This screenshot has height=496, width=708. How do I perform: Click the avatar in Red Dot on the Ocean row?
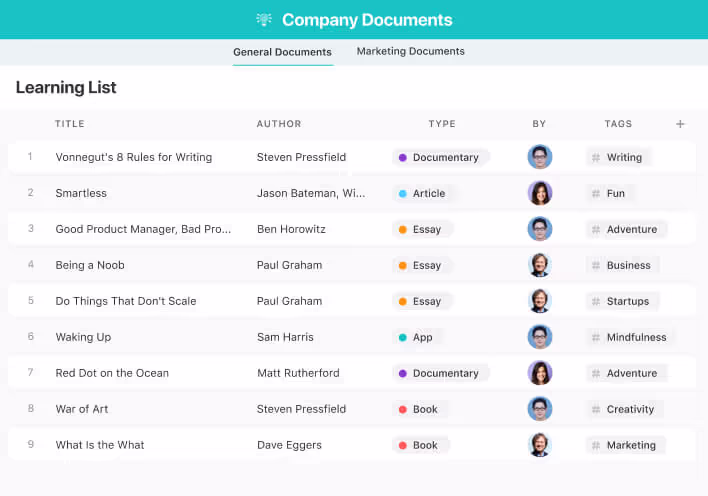pos(540,373)
